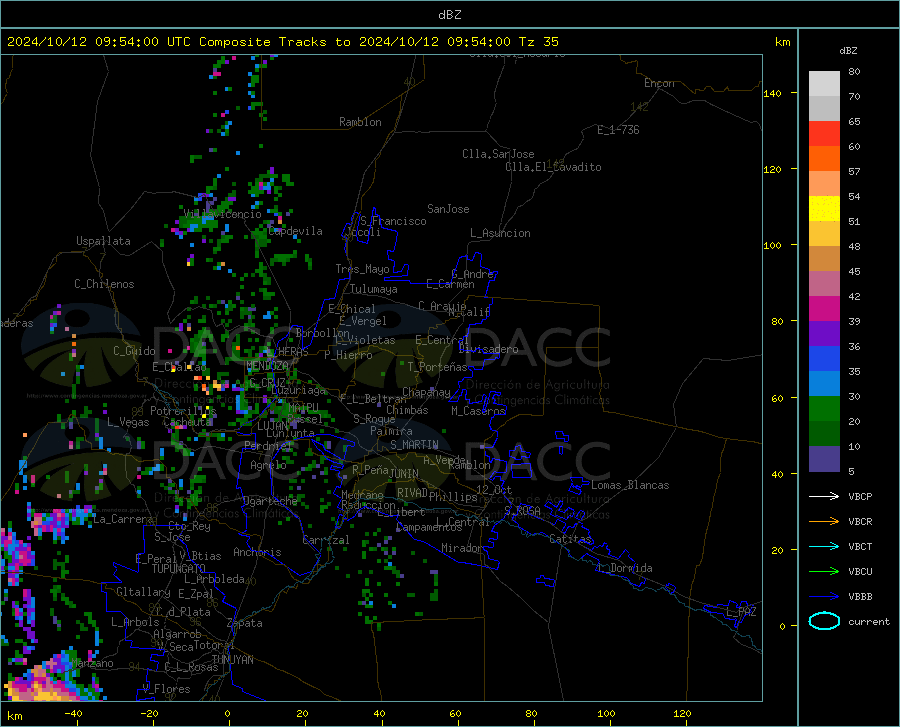Pick the dark green 10-20 dBZ swatch
900x727 pixels.
click(x=824, y=434)
